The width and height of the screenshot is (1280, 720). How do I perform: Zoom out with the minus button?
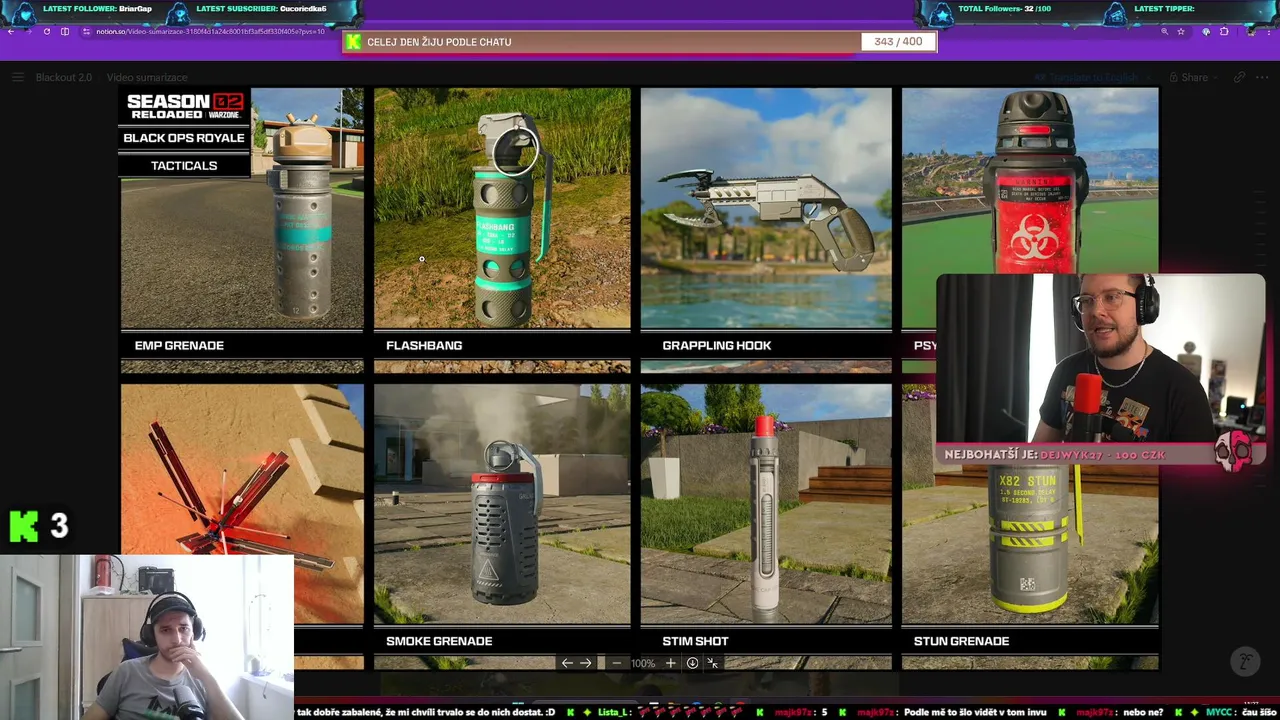(x=616, y=663)
